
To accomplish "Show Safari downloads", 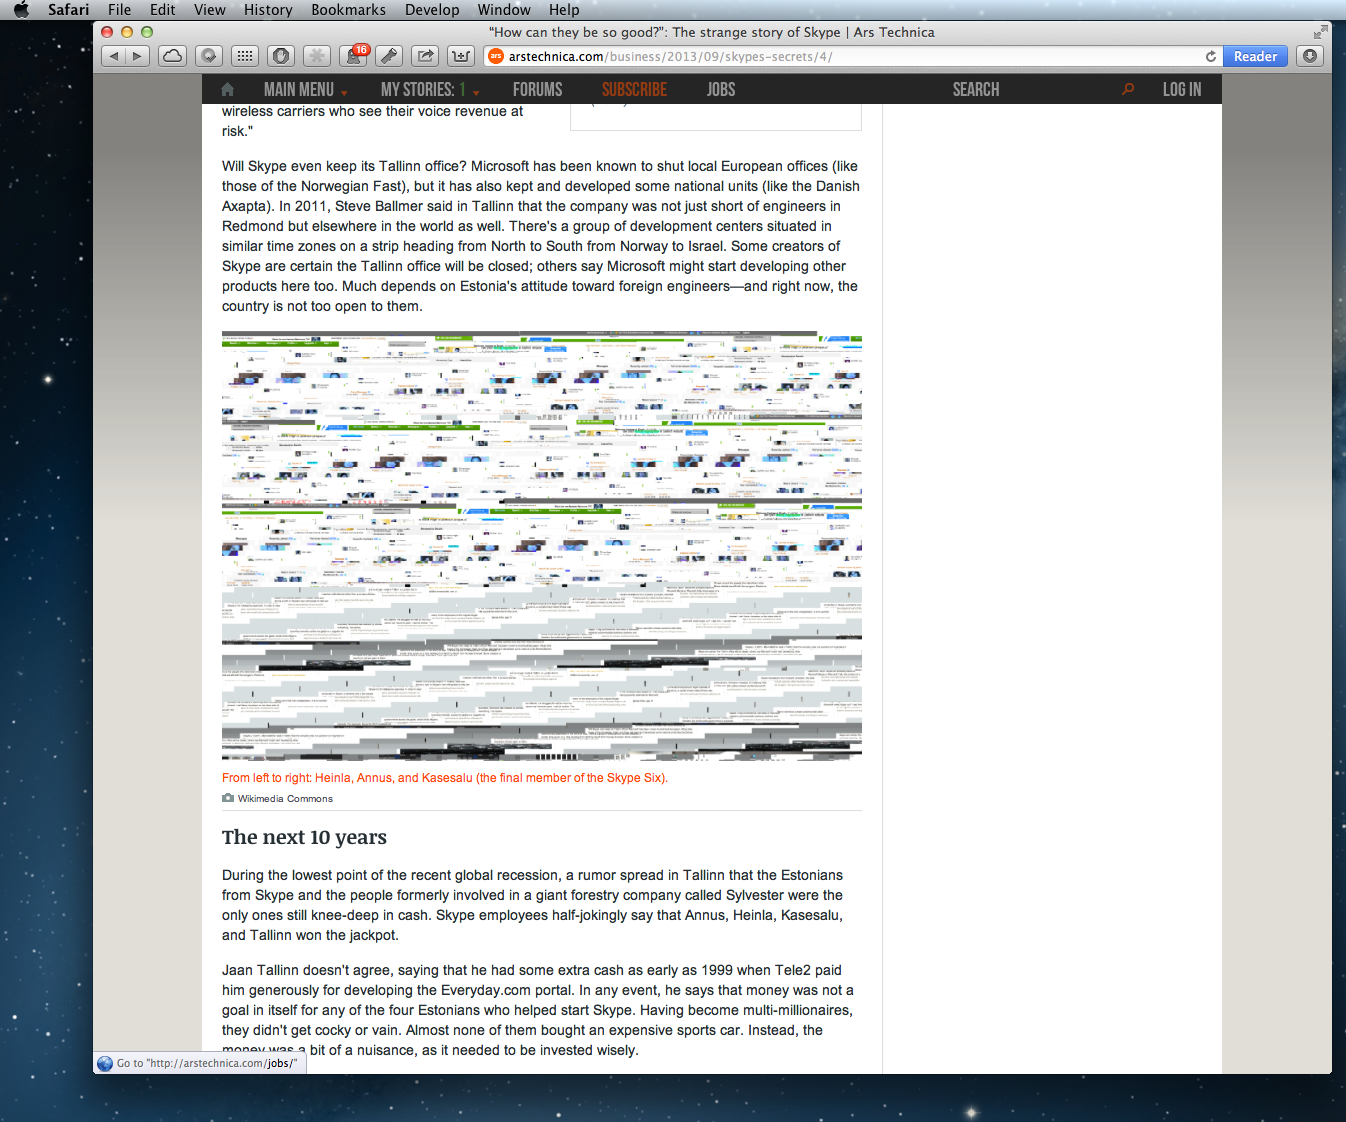I will pyautogui.click(x=1310, y=56).
